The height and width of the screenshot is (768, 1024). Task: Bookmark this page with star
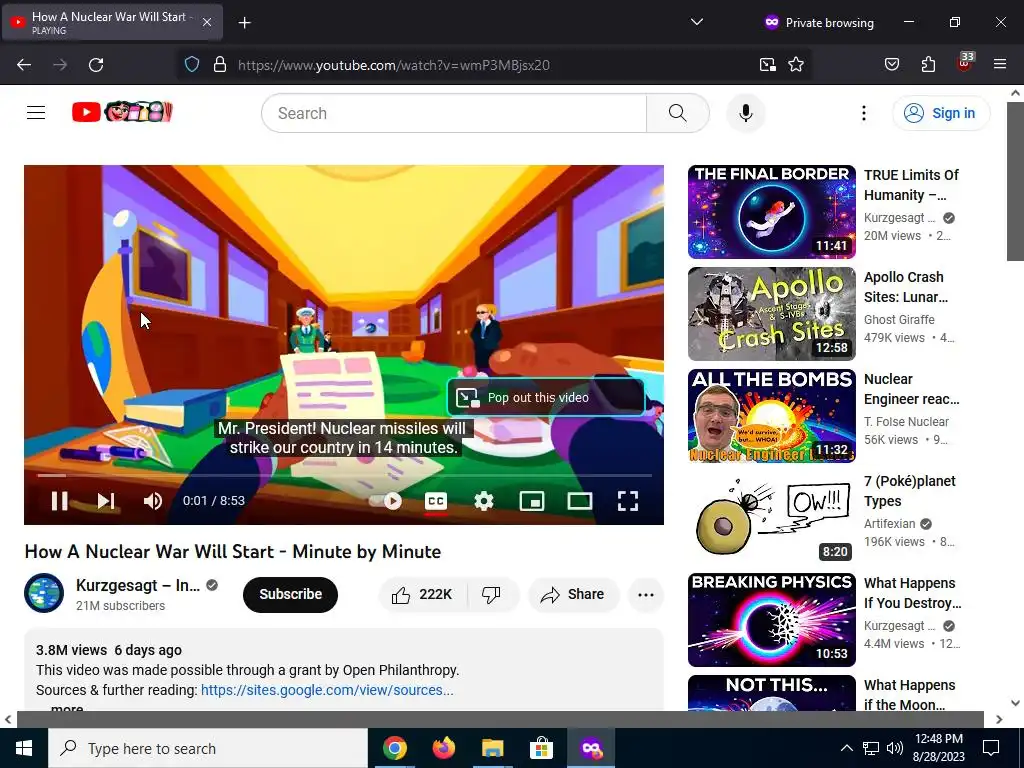tap(795, 65)
